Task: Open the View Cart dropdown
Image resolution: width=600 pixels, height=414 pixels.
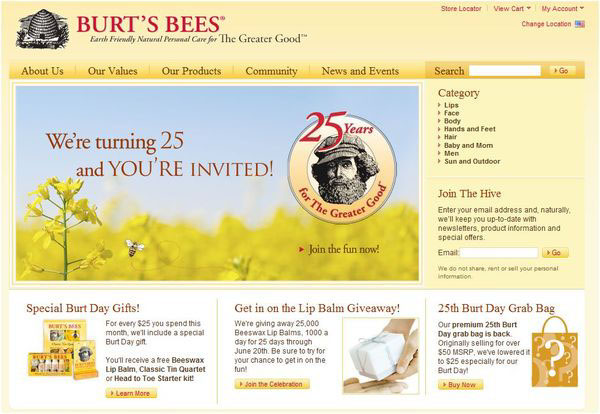Action: [x=512, y=8]
